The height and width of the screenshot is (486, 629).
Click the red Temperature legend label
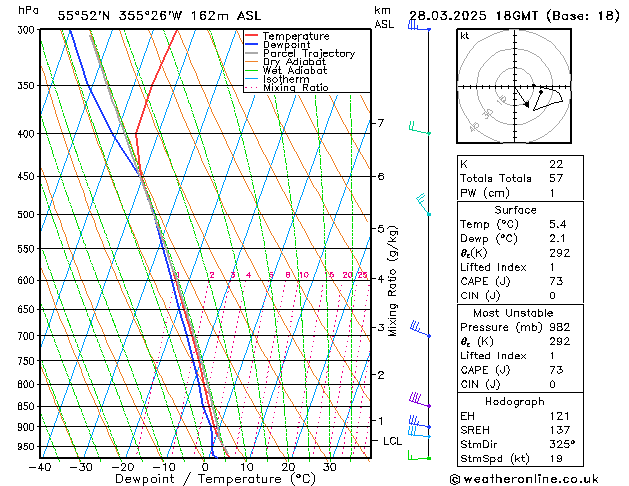[296, 36]
